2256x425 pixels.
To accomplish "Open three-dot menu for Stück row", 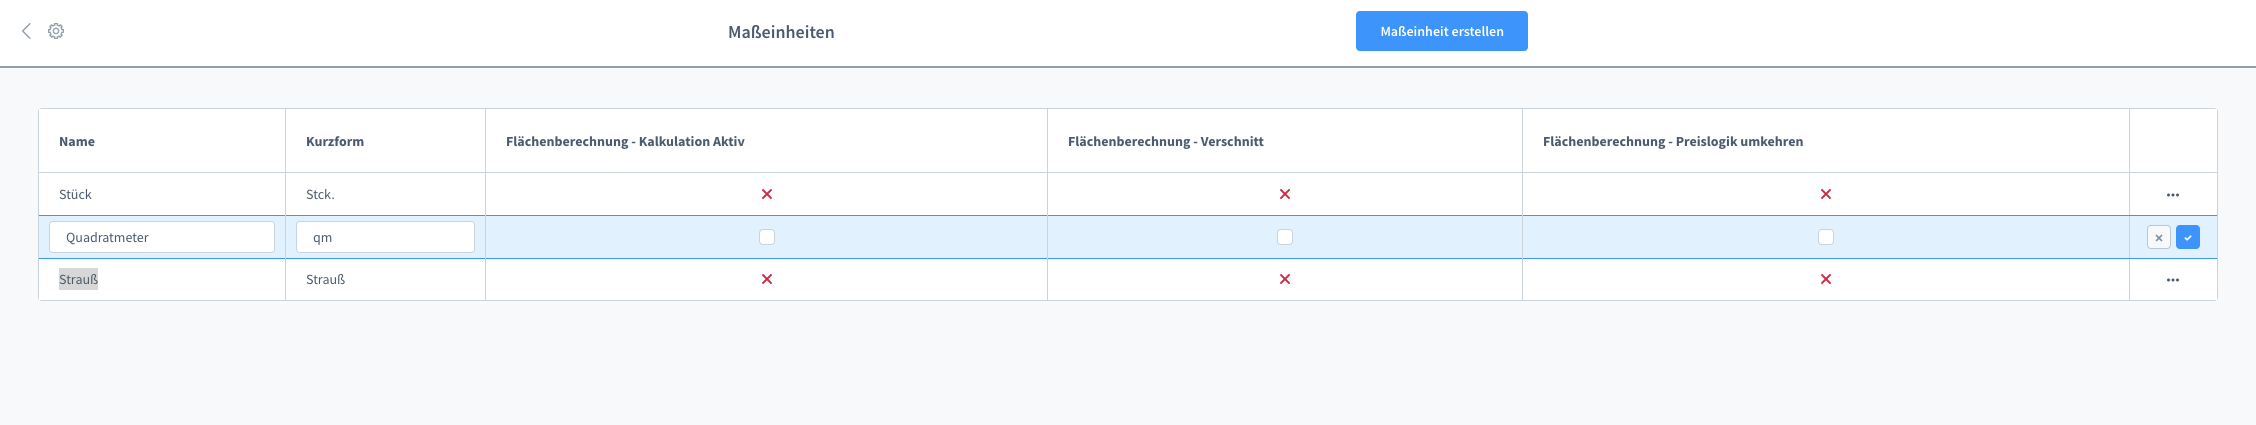I will point(2172,195).
